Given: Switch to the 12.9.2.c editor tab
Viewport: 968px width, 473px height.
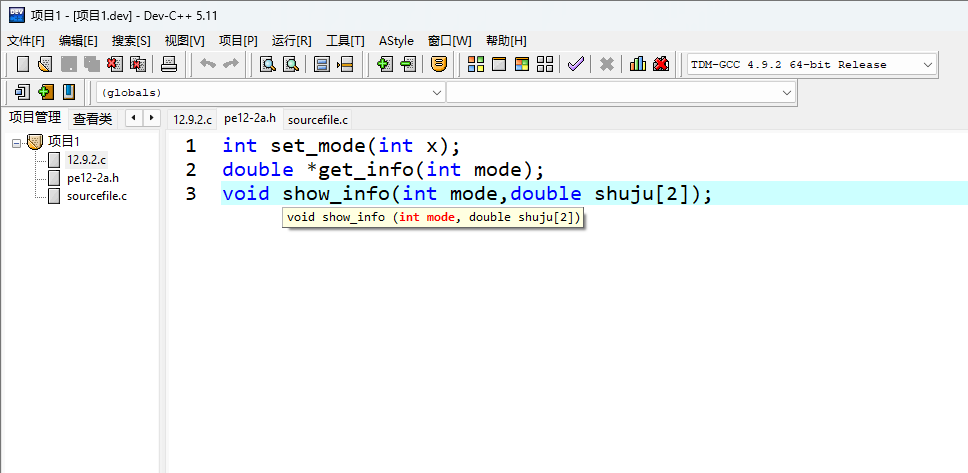Looking at the screenshot, I should click(193, 119).
